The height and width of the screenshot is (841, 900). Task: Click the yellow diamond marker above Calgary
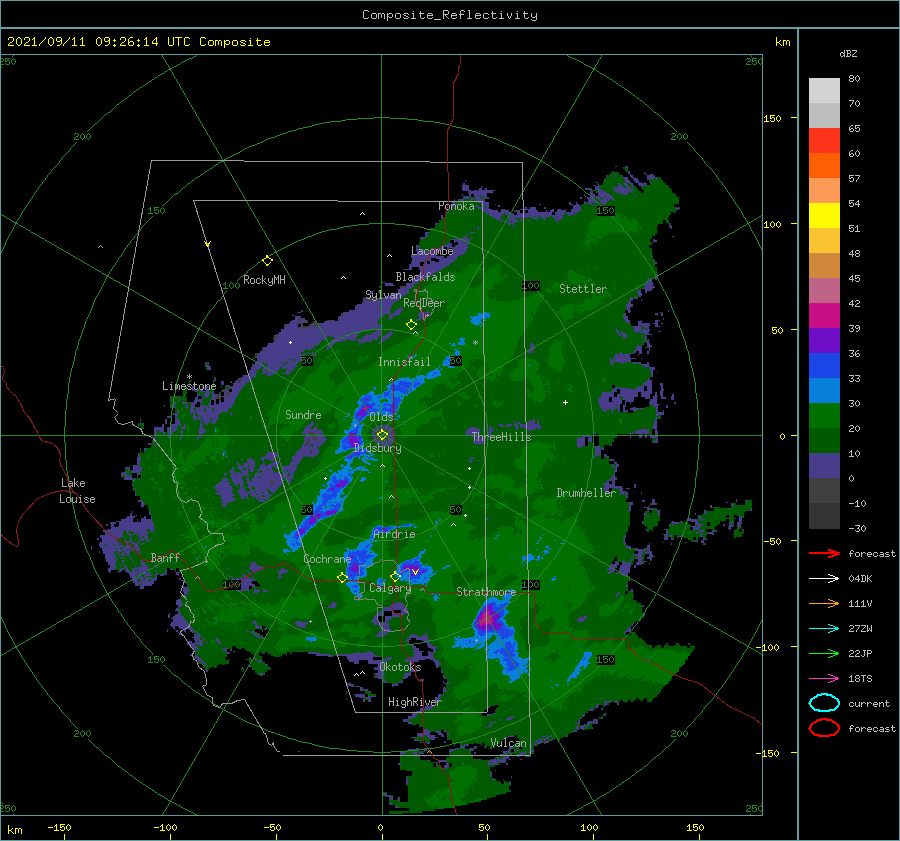pos(395,576)
